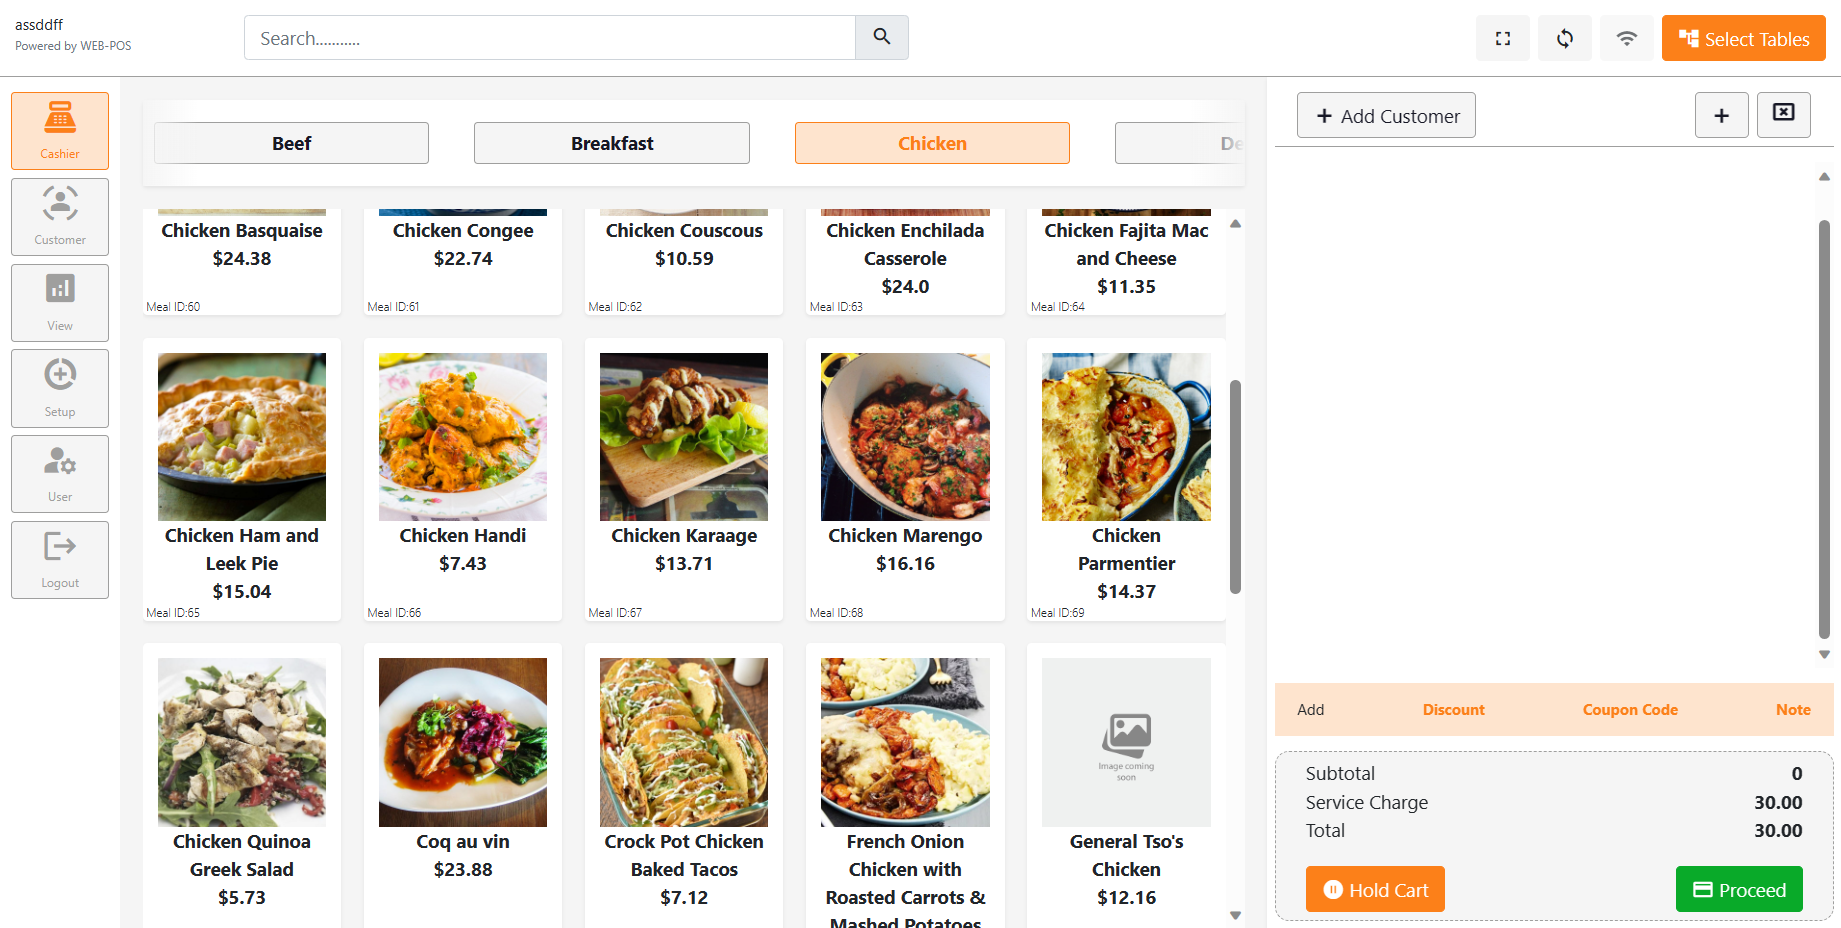This screenshot has width=1841, height=928.
Task: Toggle fullscreen mode with the expand icon
Action: (x=1502, y=38)
